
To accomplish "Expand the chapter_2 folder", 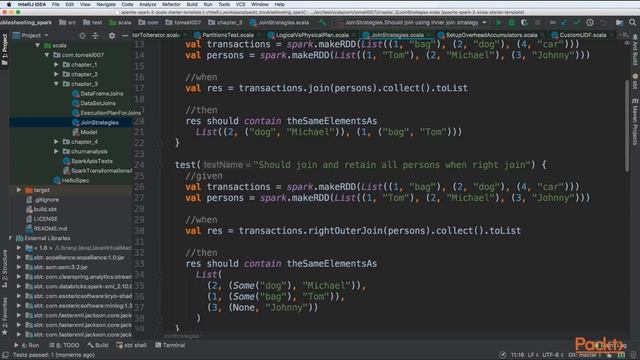I will (56, 74).
